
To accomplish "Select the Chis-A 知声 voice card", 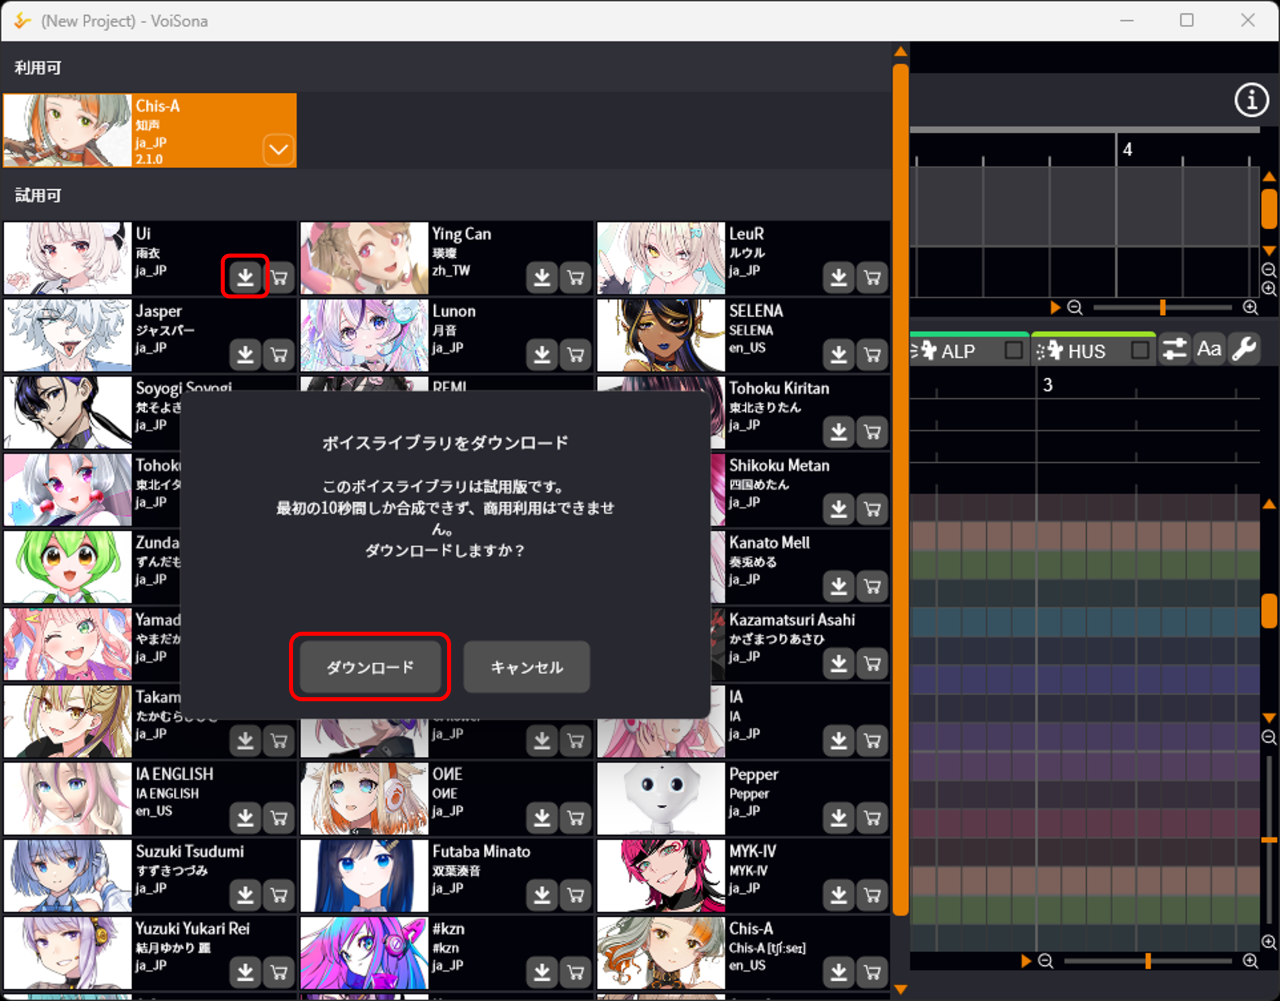I will point(150,130).
